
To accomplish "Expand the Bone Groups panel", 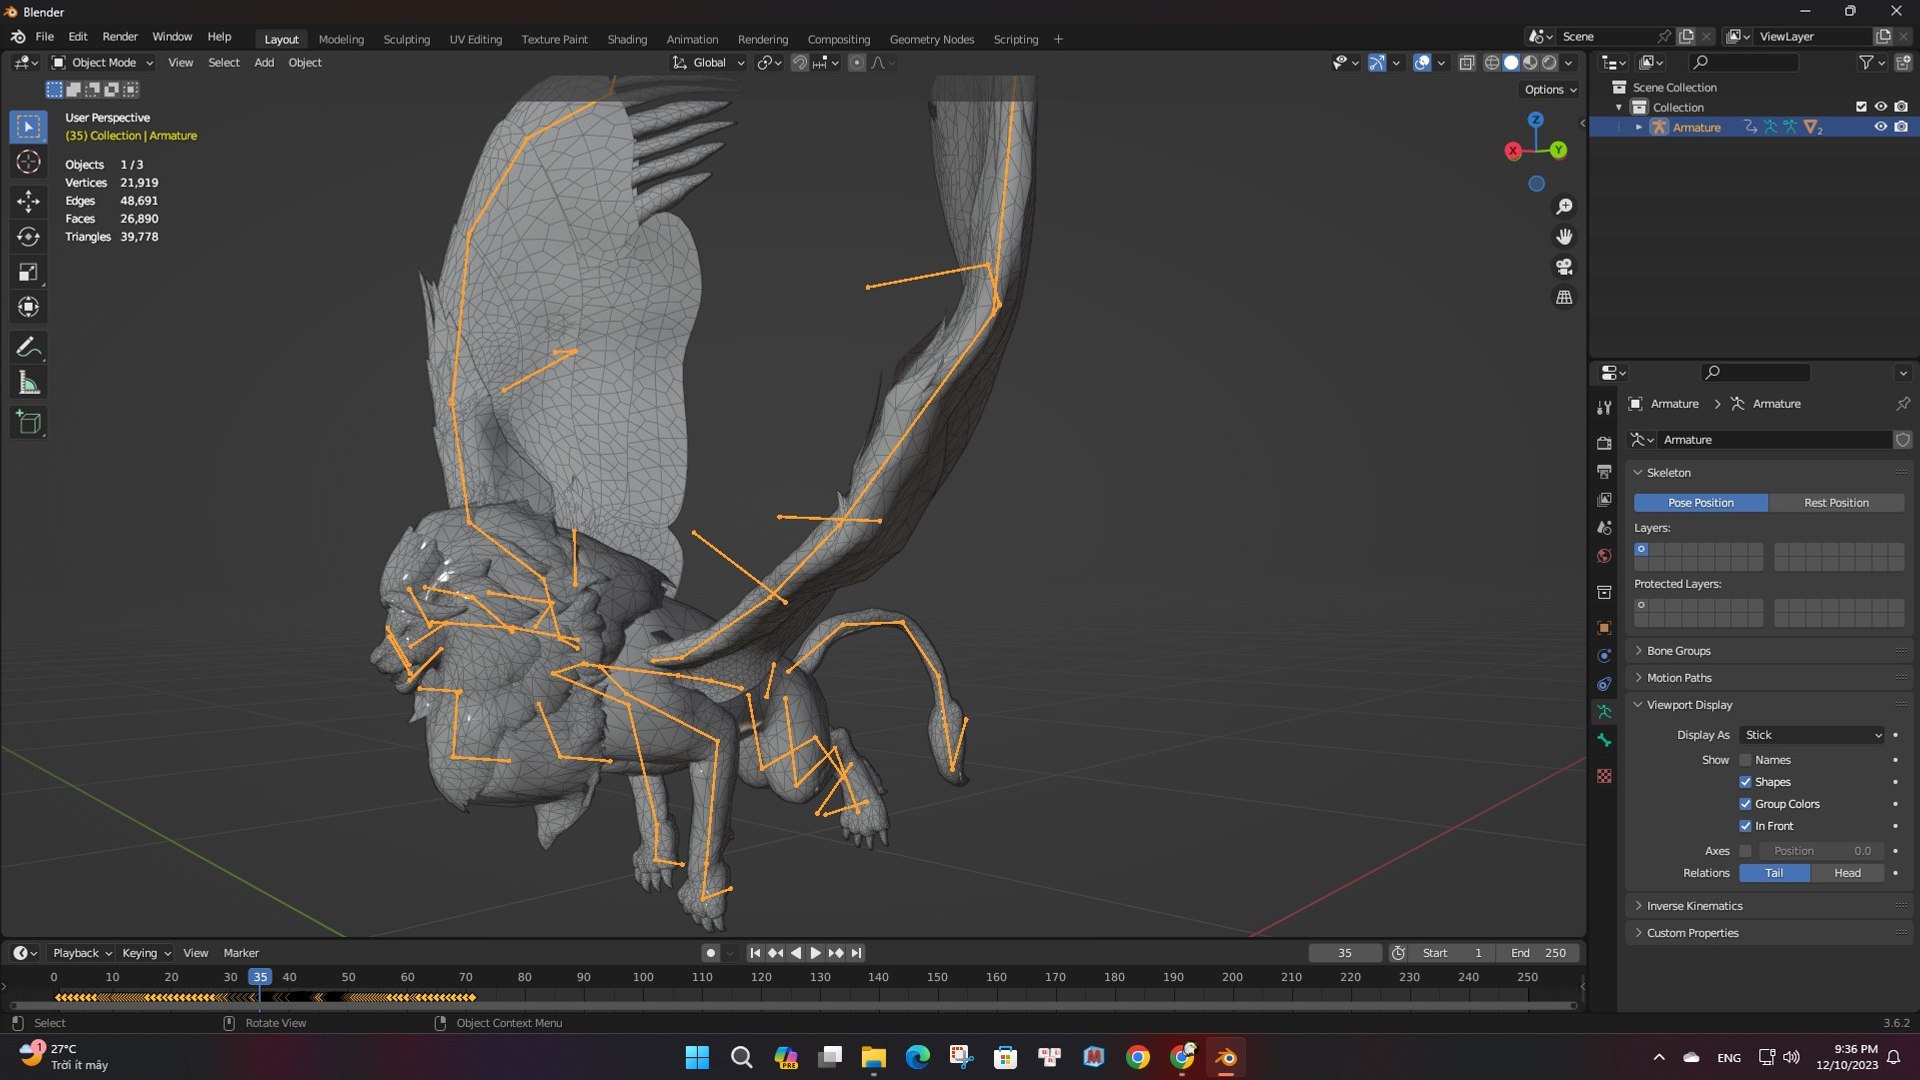I will 1678,651.
